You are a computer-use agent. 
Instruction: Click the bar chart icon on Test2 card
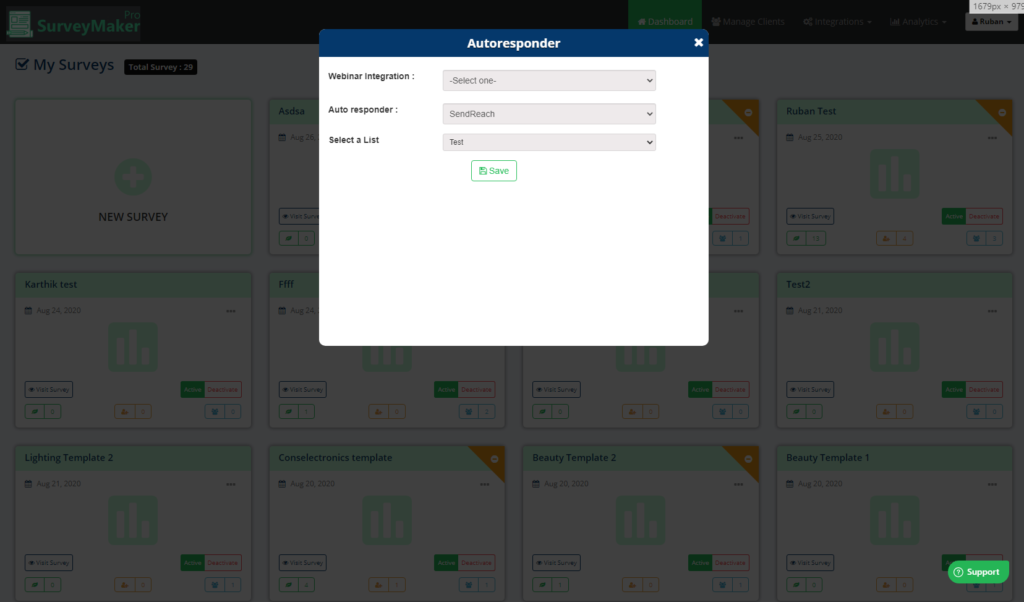[x=895, y=347]
